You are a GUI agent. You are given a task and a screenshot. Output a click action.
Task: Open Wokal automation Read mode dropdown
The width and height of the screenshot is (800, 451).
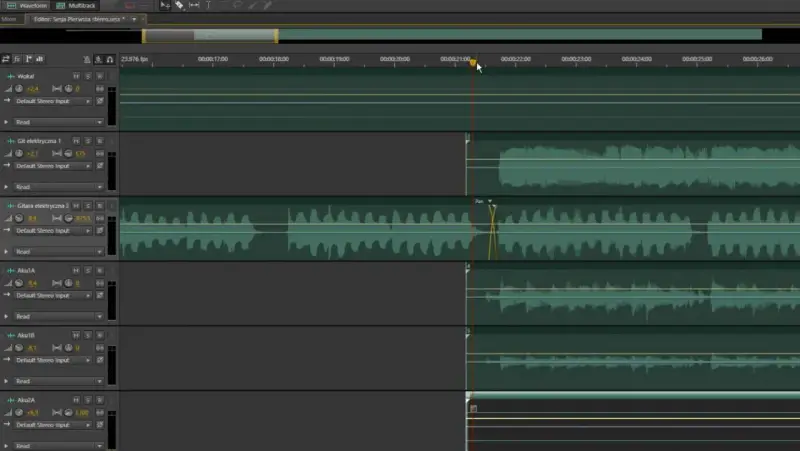(x=58, y=122)
